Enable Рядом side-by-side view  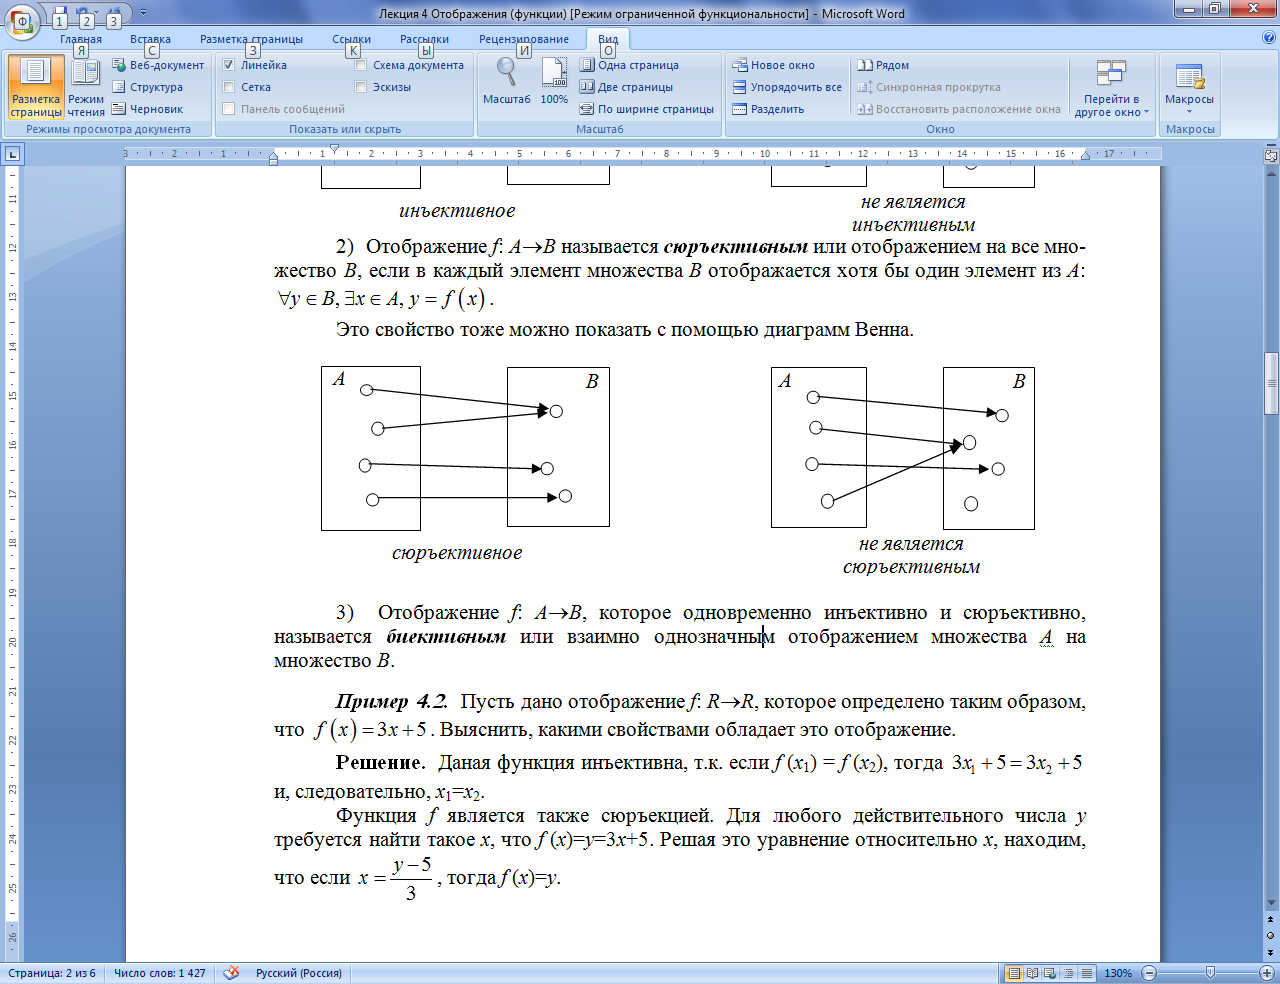(883, 65)
